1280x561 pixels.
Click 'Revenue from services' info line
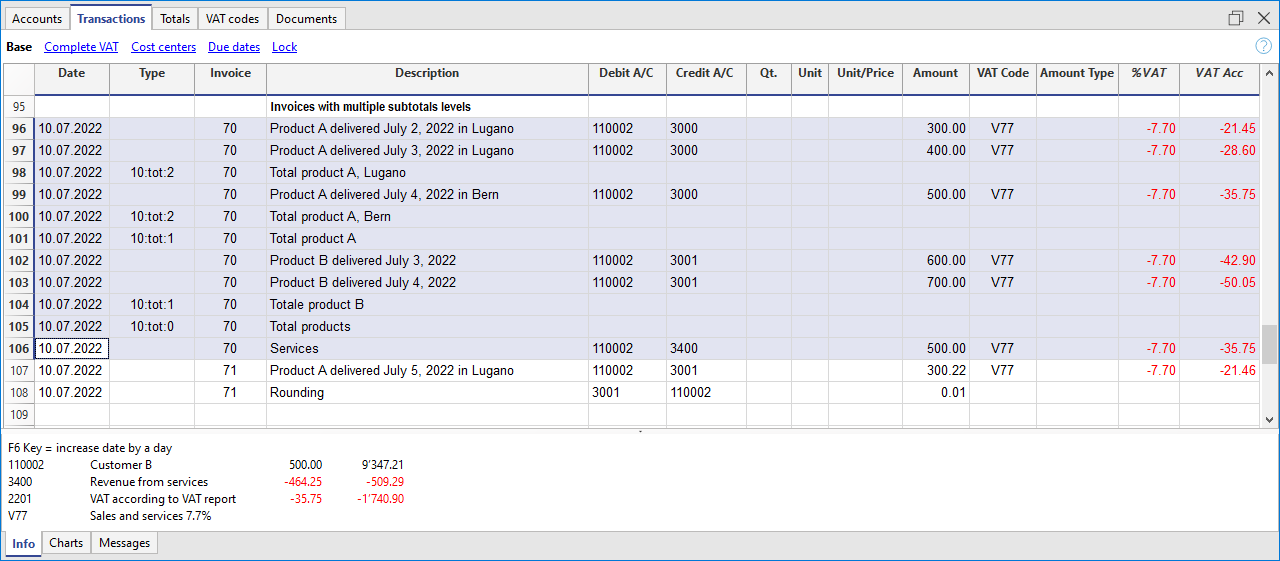[x=149, y=482]
